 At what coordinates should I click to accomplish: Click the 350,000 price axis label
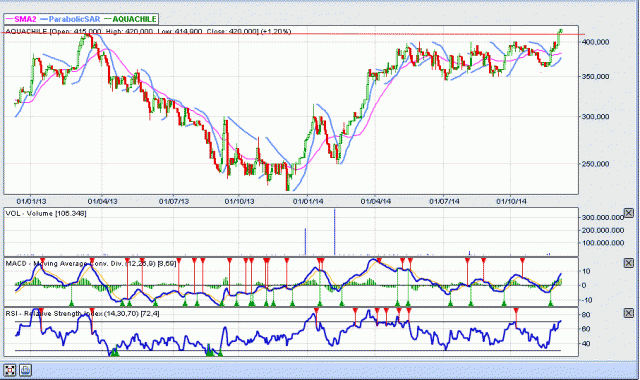[x=595, y=76]
